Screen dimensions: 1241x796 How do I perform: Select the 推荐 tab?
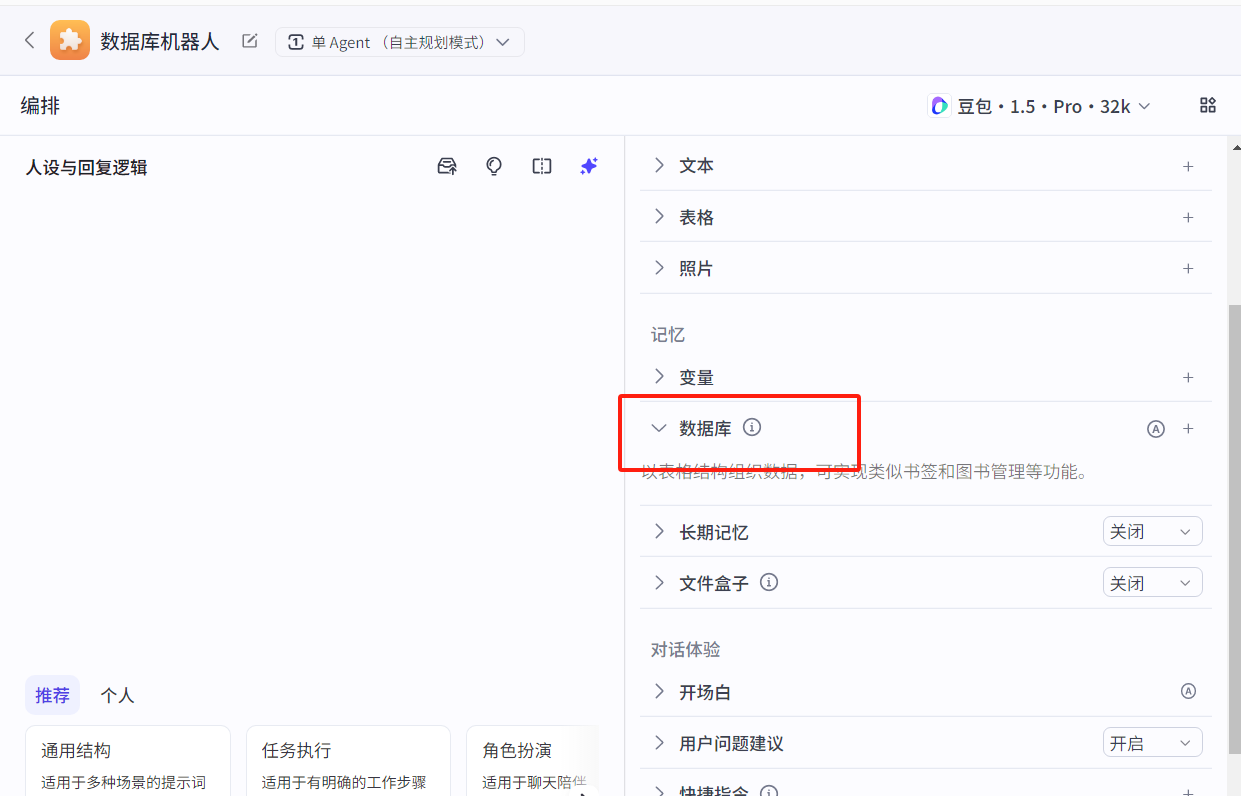[52, 695]
